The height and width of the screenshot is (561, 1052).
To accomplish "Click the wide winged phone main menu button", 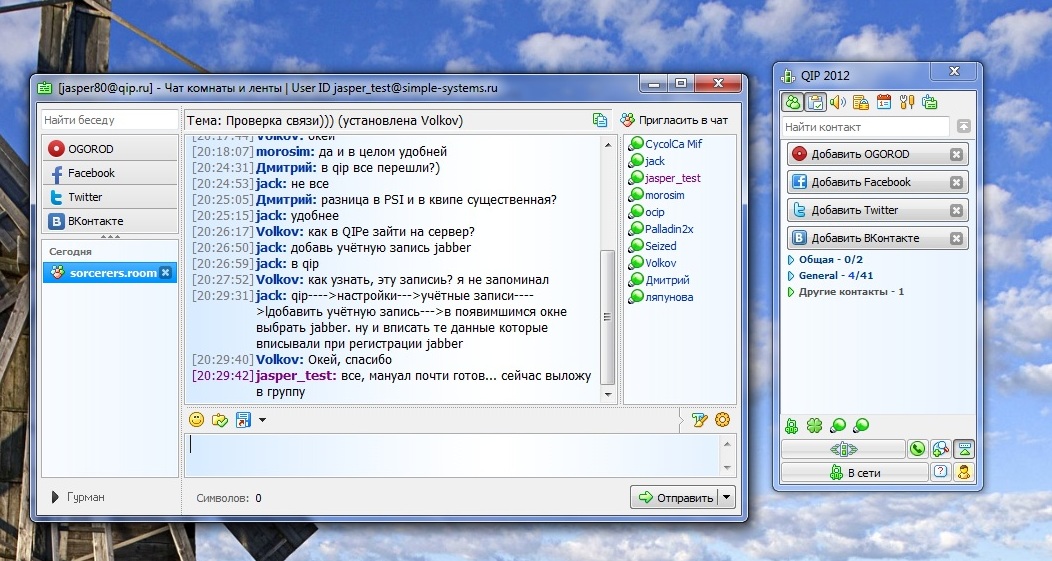I will [843, 449].
